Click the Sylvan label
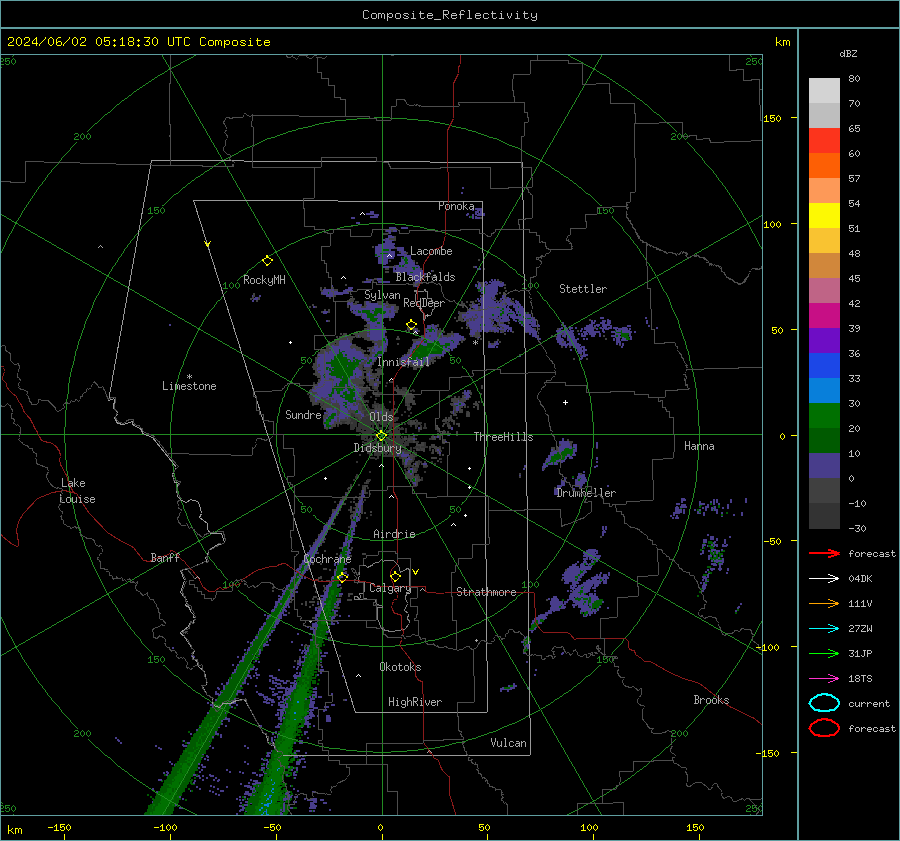This screenshot has width=900, height=841. click(x=382, y=295)
